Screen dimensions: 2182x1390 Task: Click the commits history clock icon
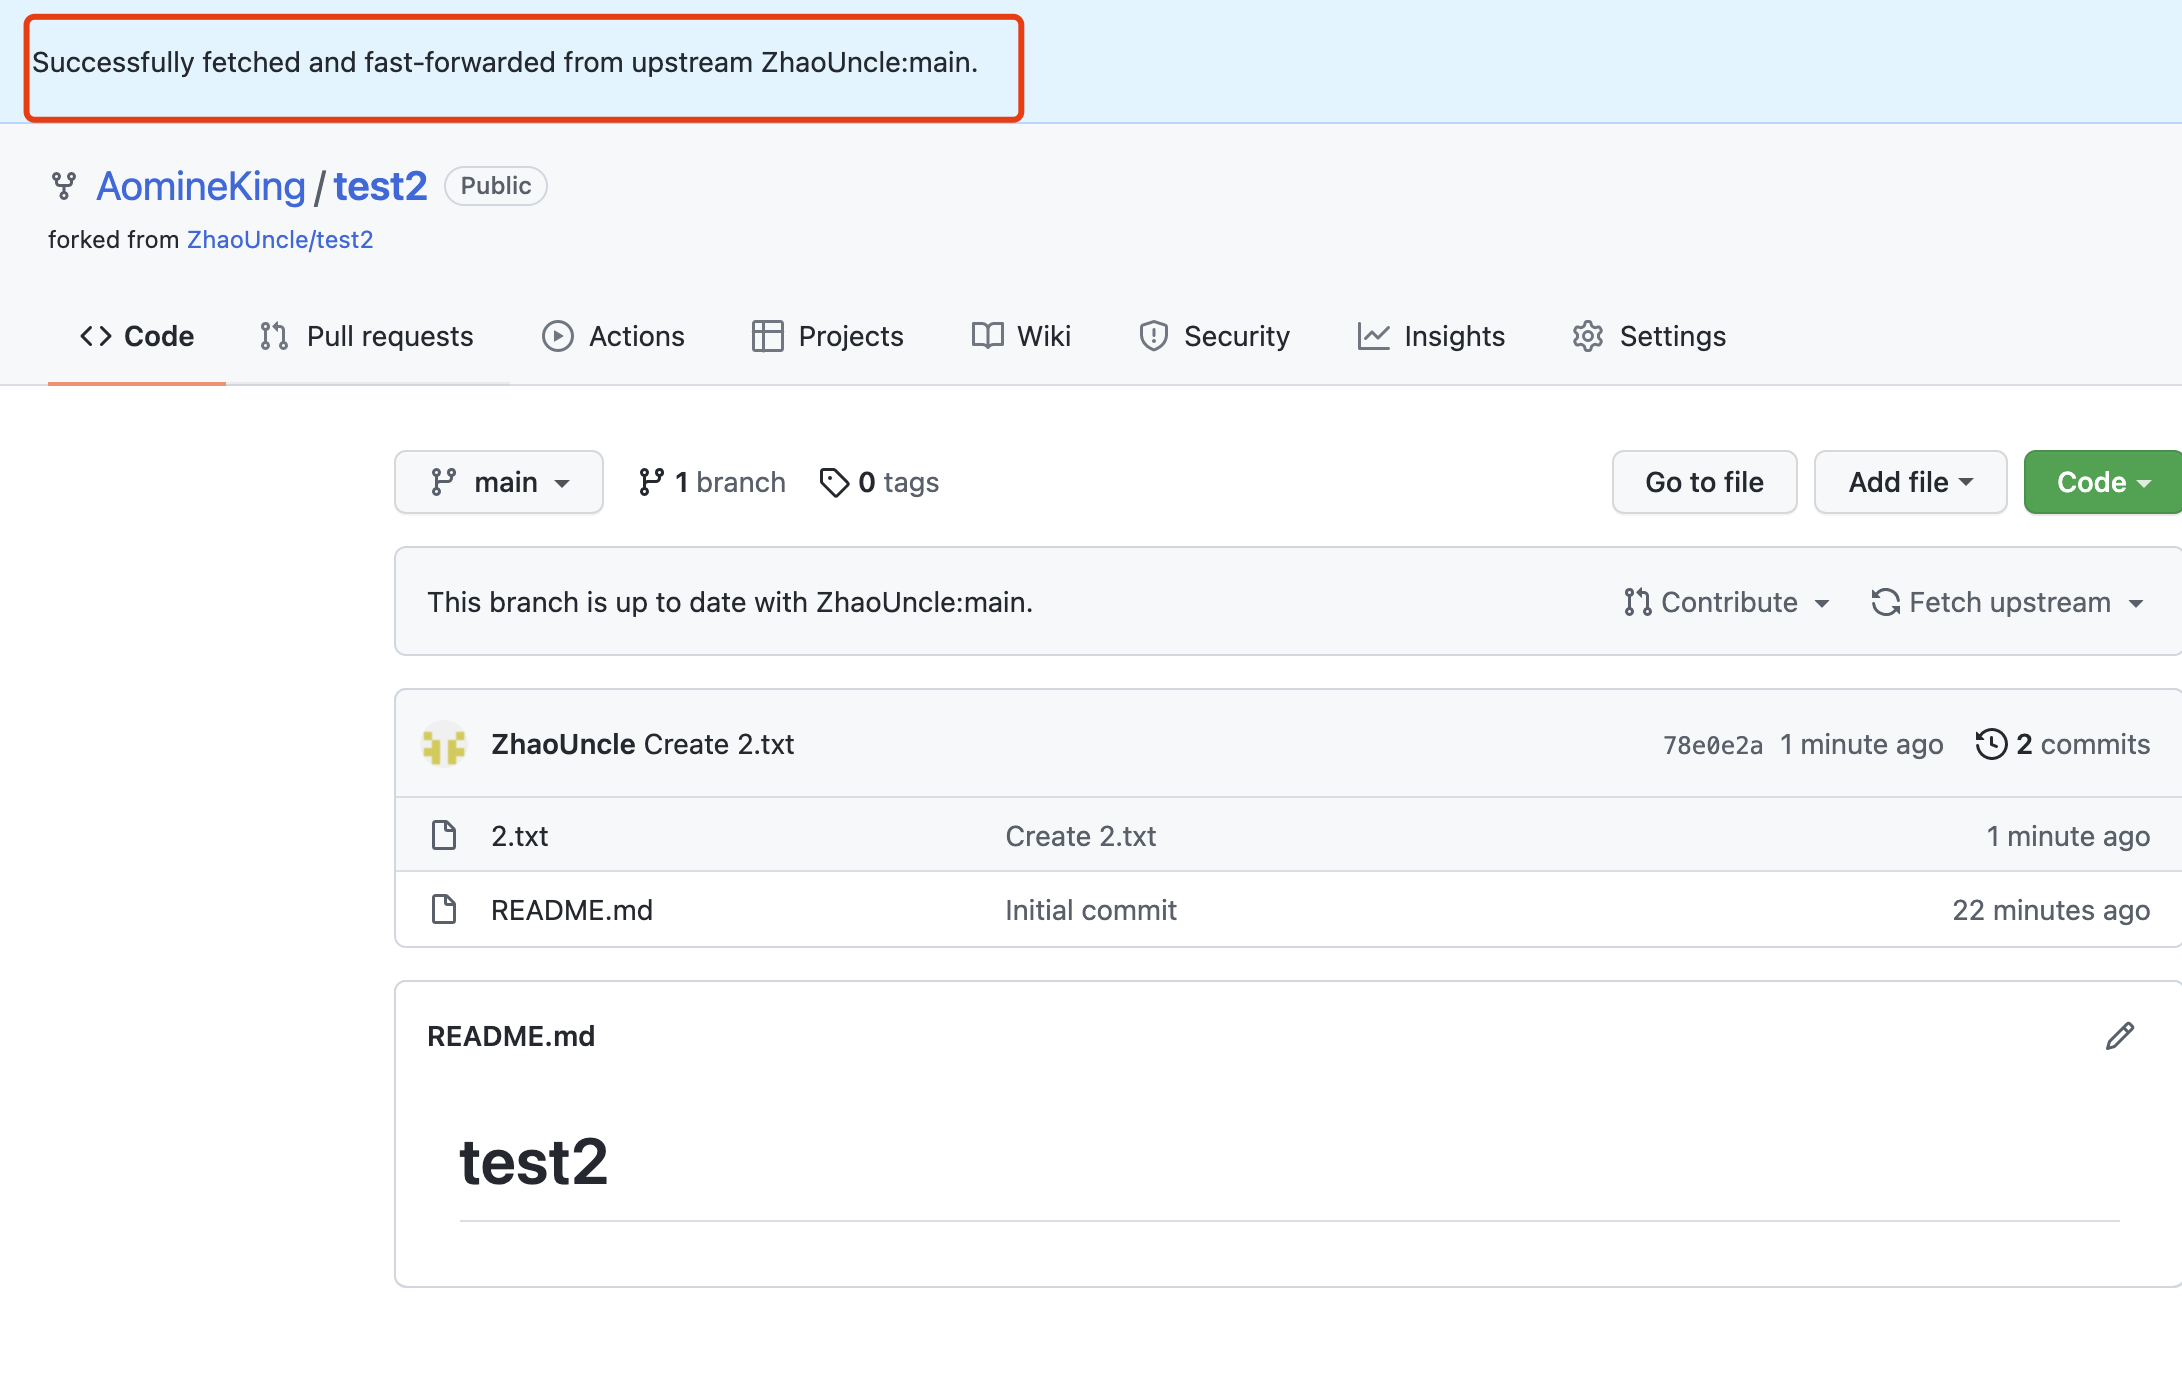(x=1991, y=744)
